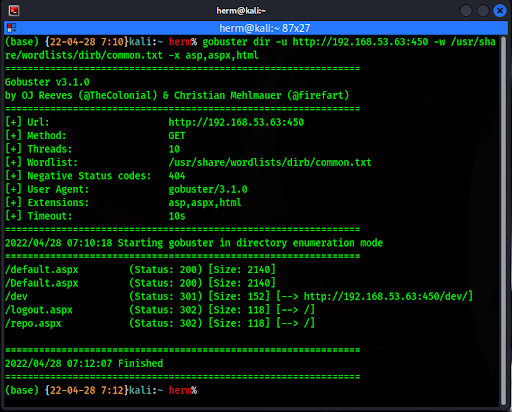Click the '07:12:07 Finished' status line
Screen dimensions: 512x412
coord(115,363)
